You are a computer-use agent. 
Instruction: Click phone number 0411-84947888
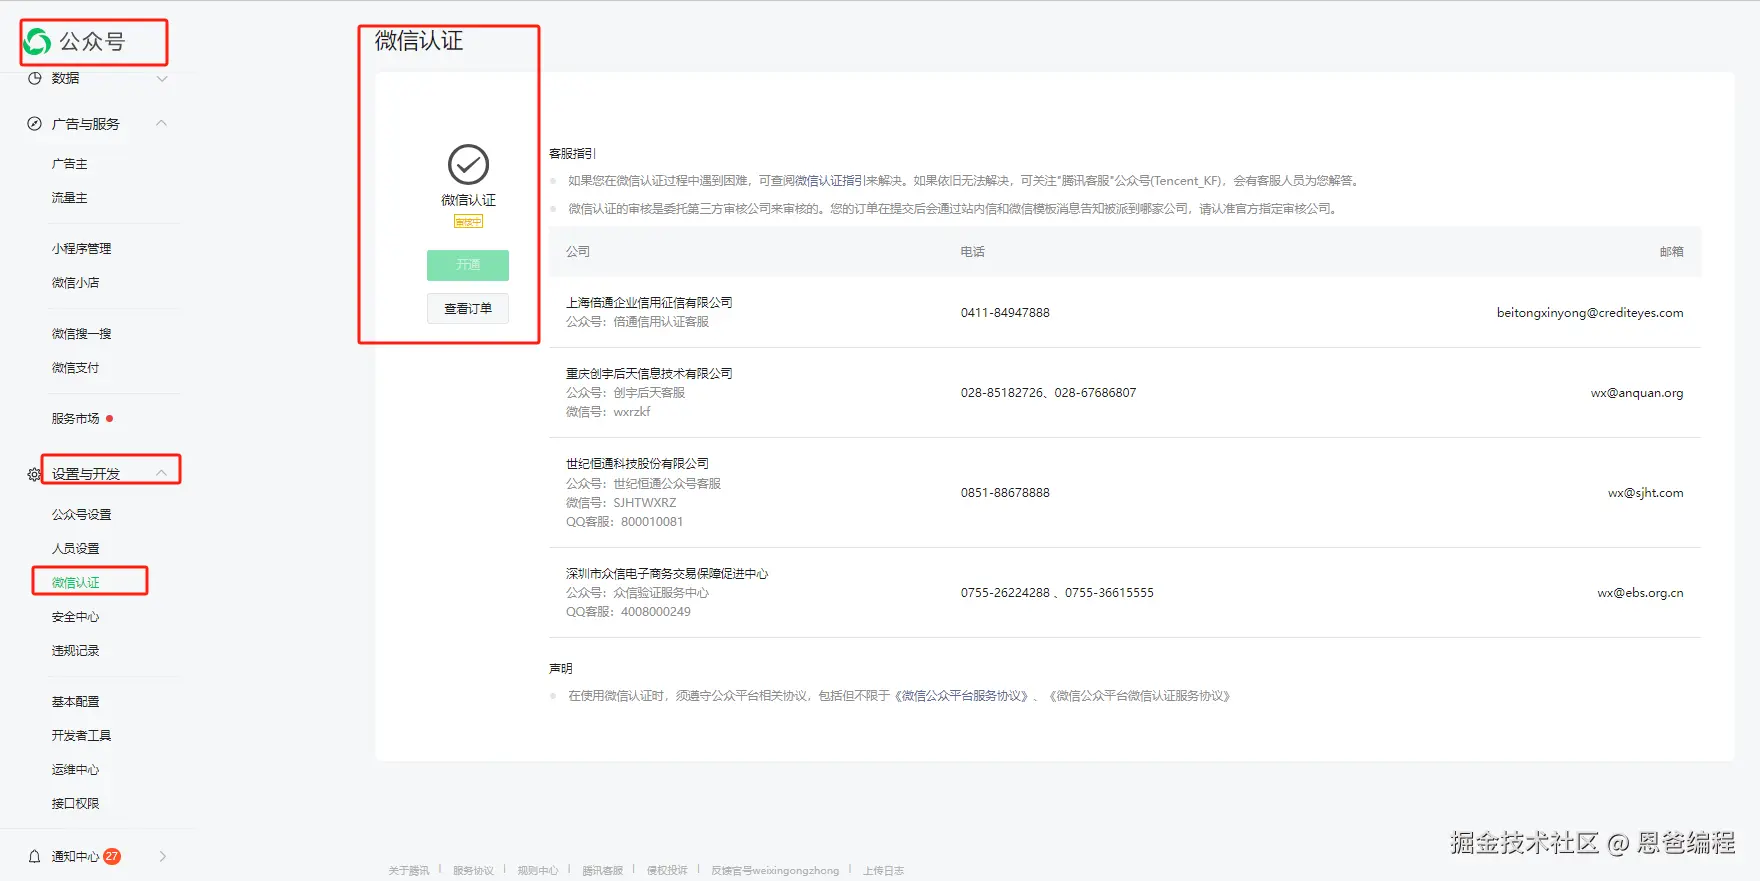point(1005,313)
